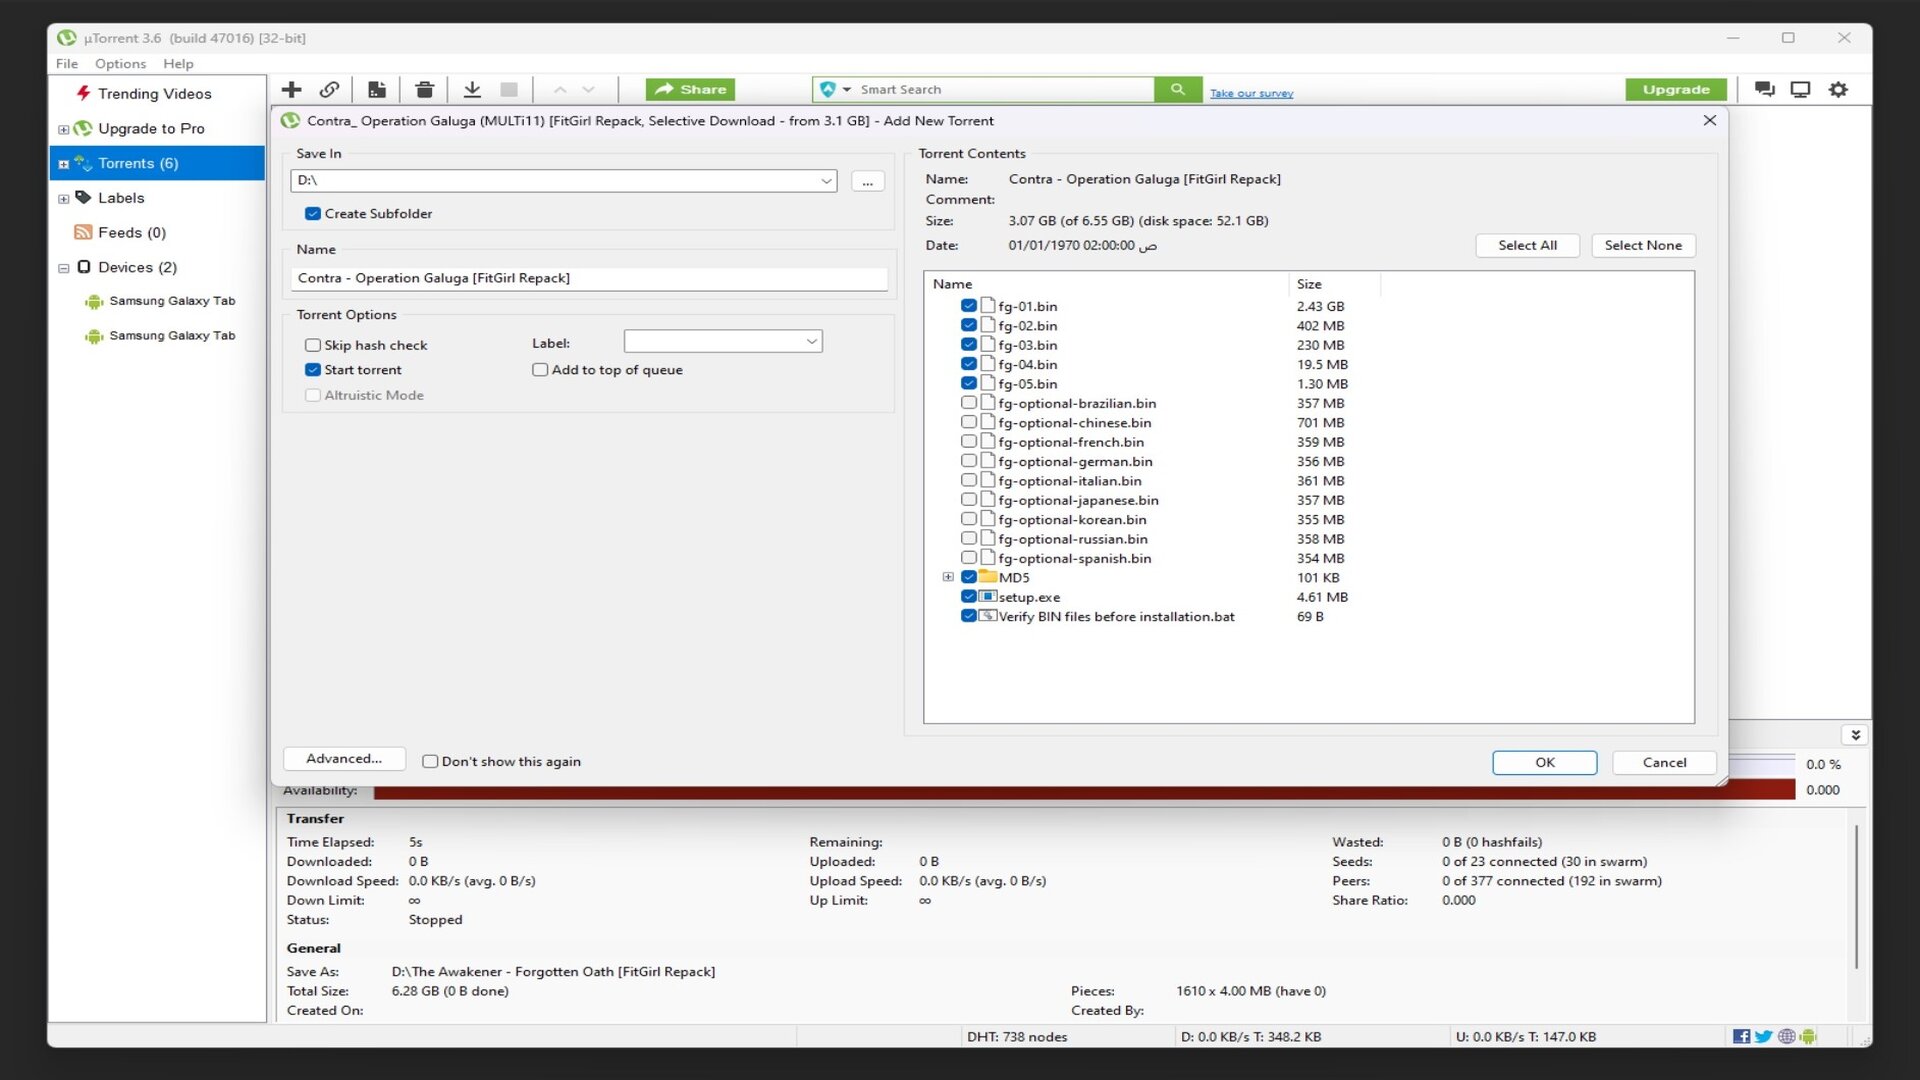Click the Stop Torrent square icon
The image size is (1920, 1080).
509,90
